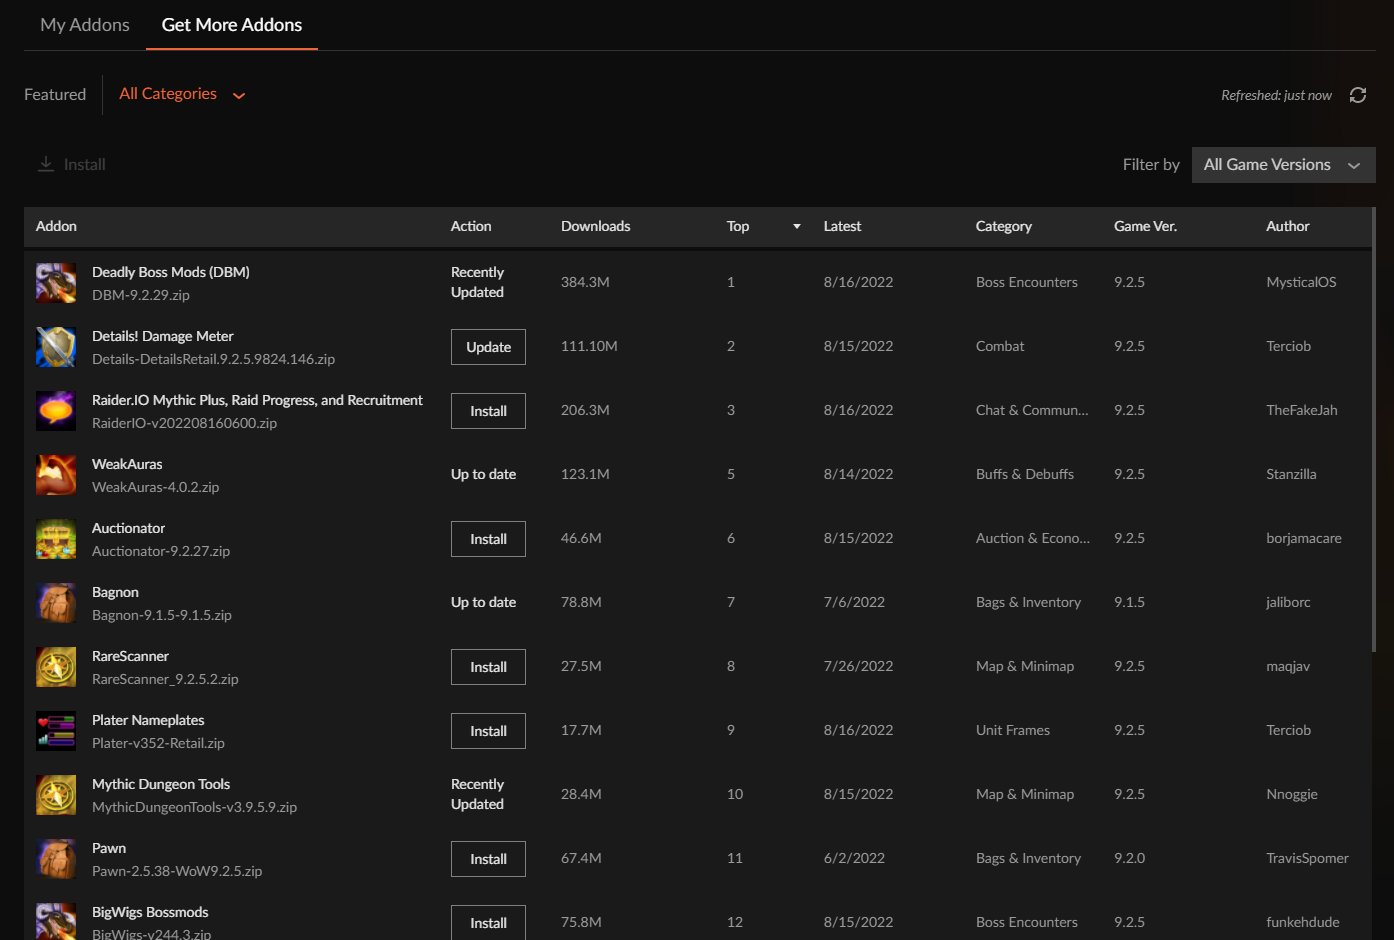
Task: Click the refresh icon near Refreshed just now
Action: point(1357,94)
